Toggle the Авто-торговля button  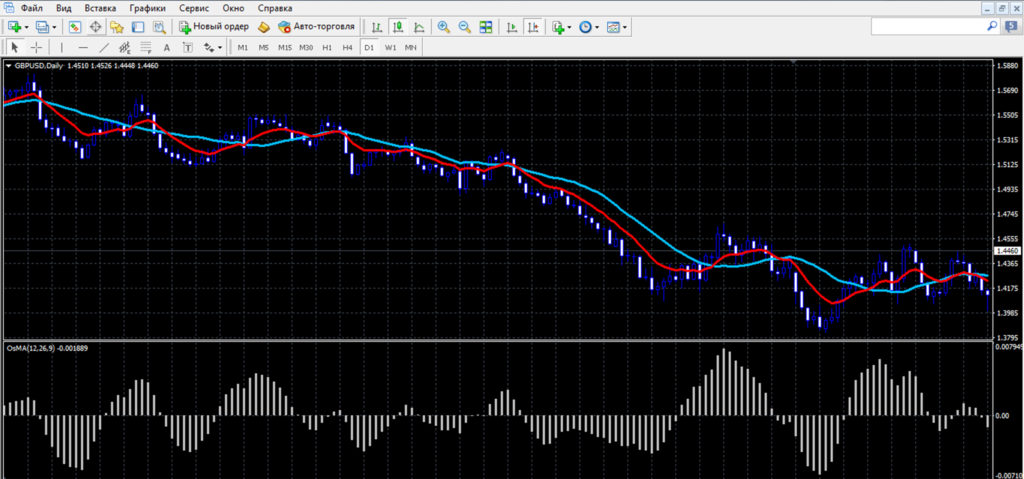316,27
